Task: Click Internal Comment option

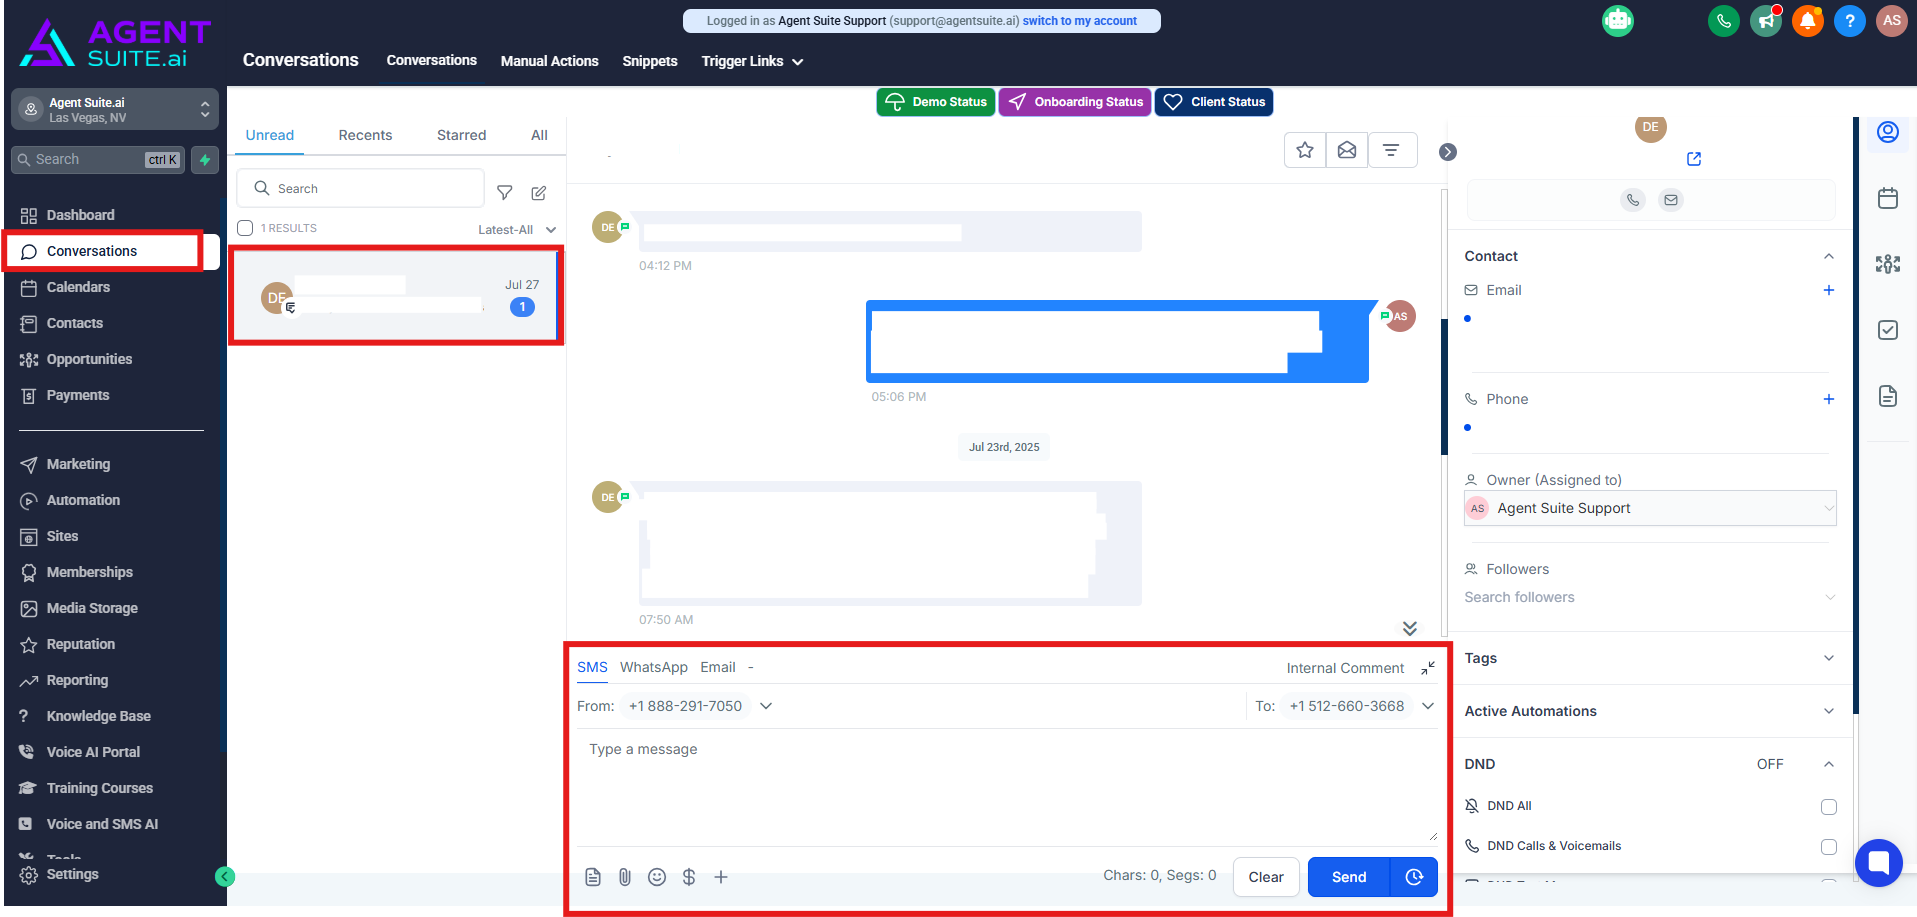Action: coord(1345,668)
